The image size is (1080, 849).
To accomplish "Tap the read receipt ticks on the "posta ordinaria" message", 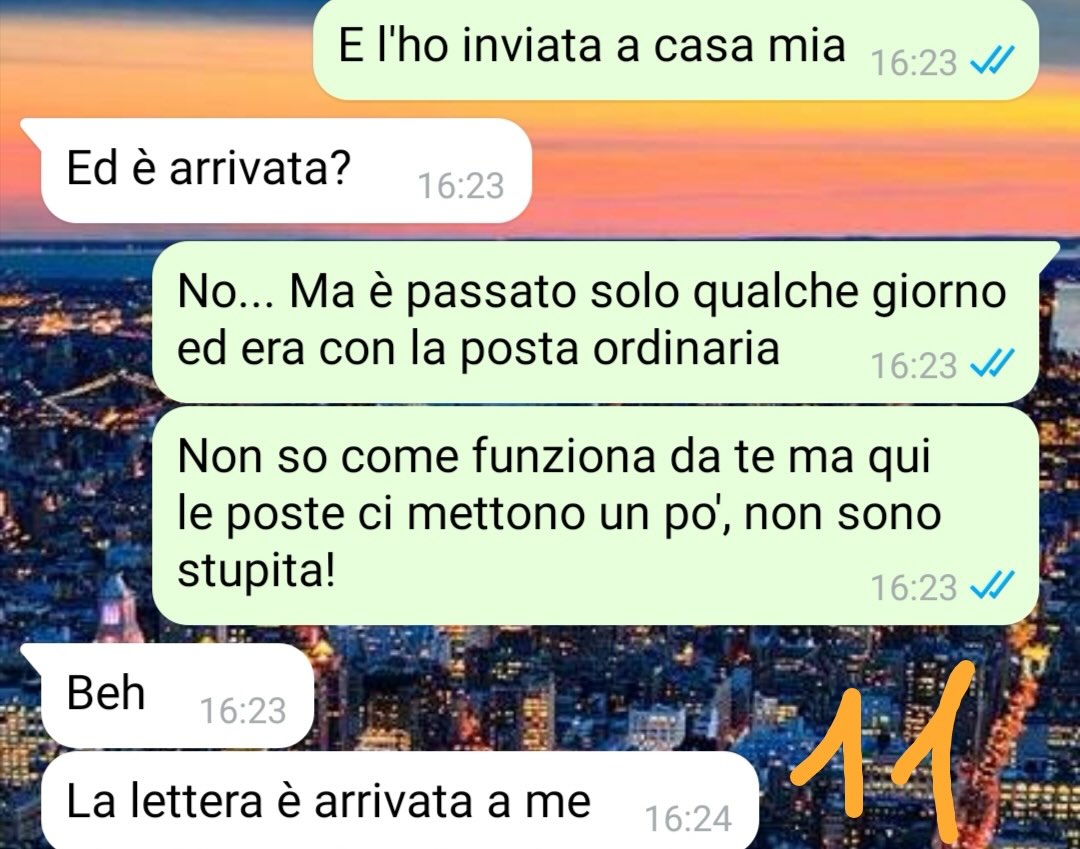I will pyautogui.click(x=992, y=365).
